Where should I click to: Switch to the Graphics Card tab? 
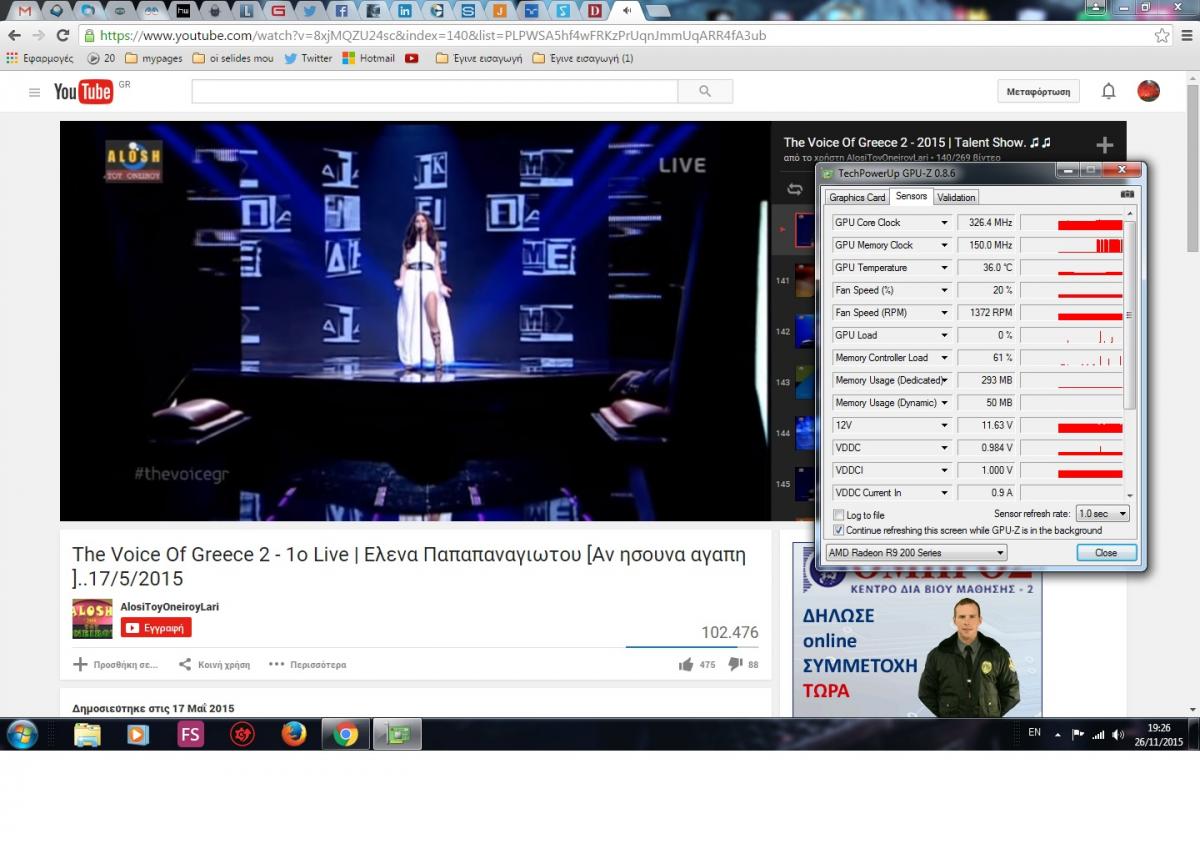tap(857, 197)
